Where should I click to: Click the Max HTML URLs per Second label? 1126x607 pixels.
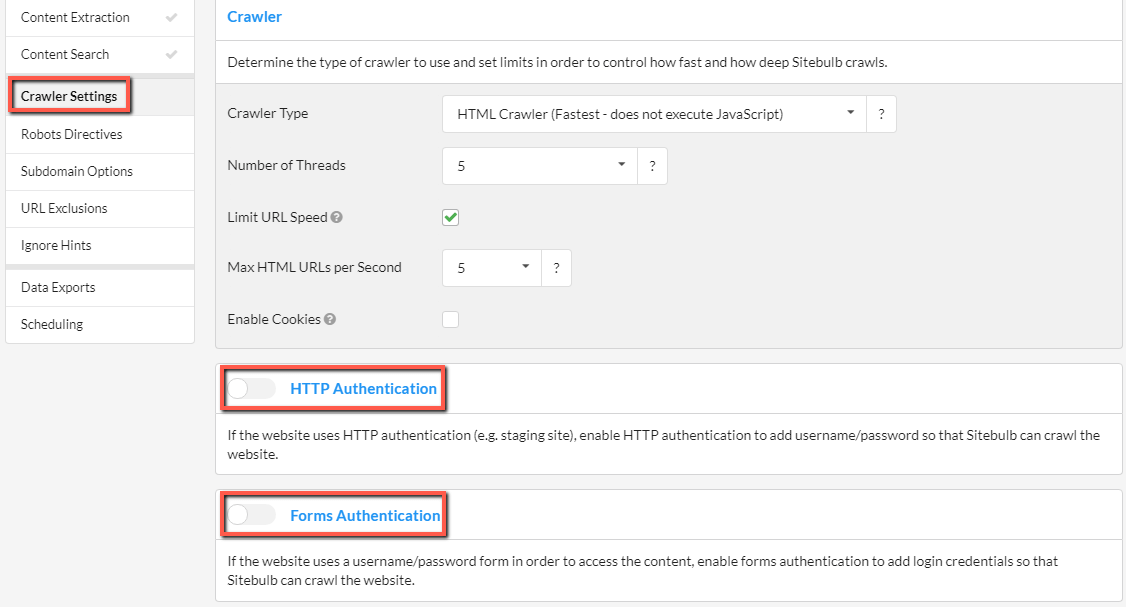tap(315, 267)
